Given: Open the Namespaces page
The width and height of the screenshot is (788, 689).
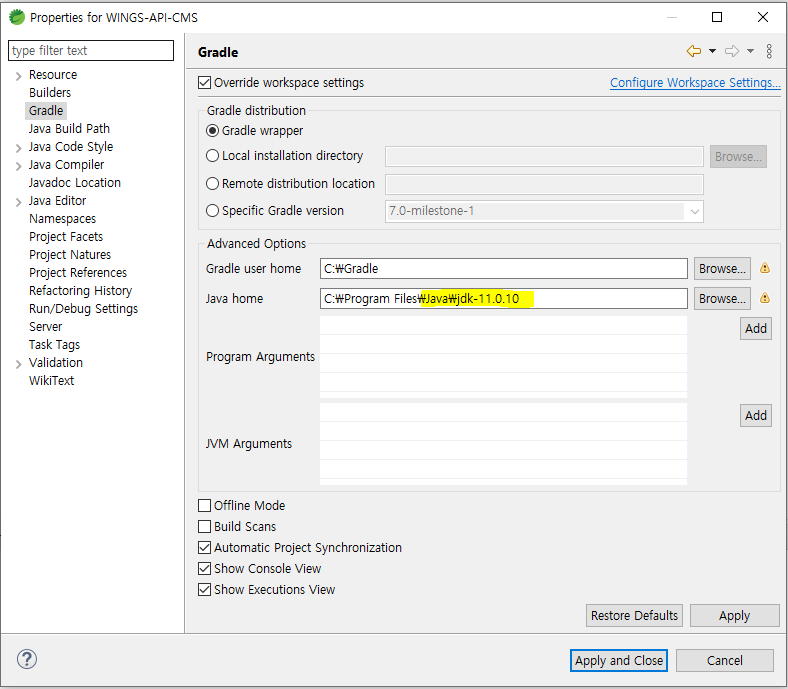Looking at the screenshot, I should [62, 219].
